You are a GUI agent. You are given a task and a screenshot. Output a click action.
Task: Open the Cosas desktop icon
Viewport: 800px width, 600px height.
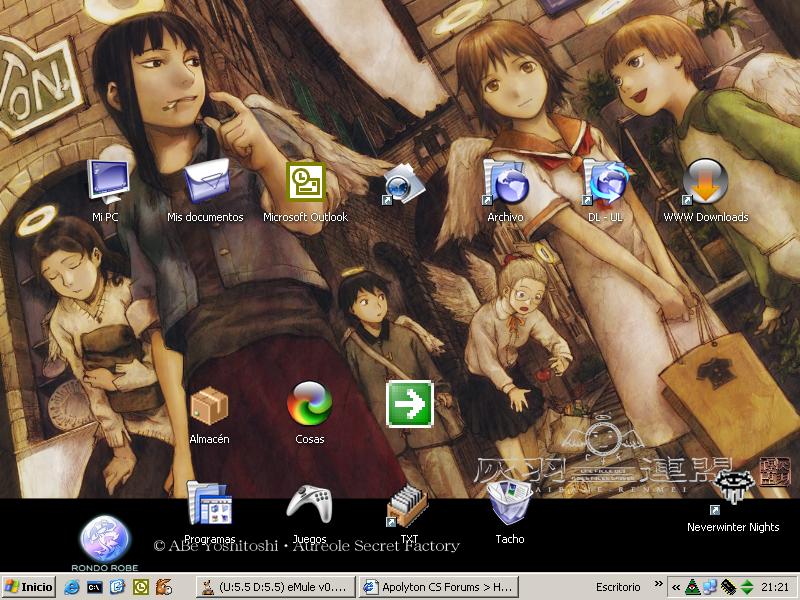click(309, 405)
